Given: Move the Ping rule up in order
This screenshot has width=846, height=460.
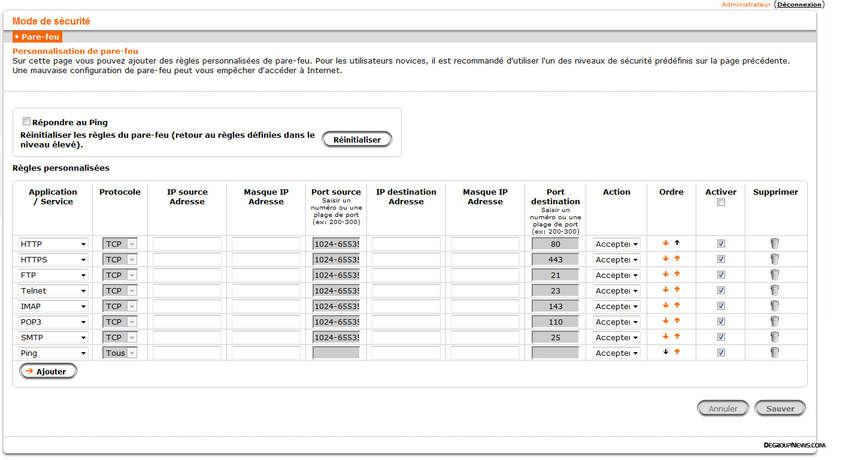Looking at the screenshot, I should 677,353.
